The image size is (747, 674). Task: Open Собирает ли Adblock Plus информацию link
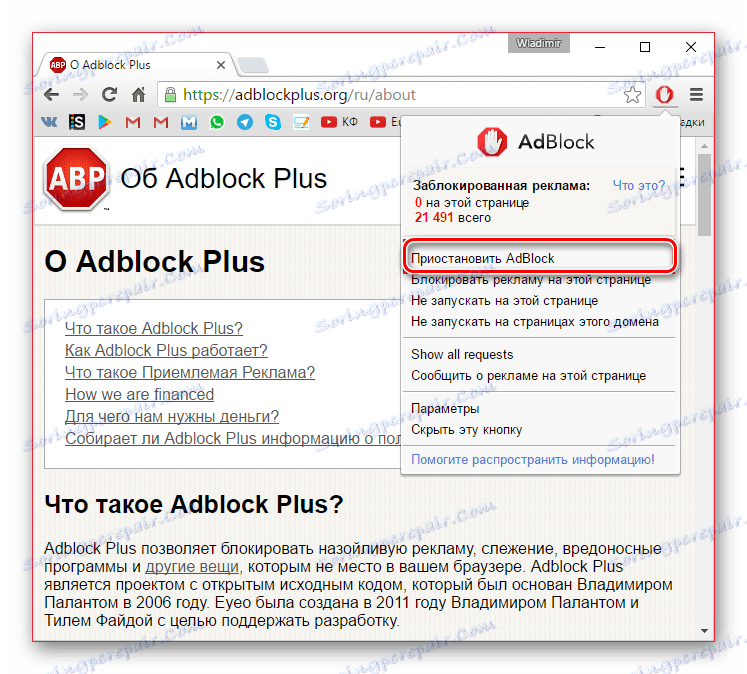(232, 438)
